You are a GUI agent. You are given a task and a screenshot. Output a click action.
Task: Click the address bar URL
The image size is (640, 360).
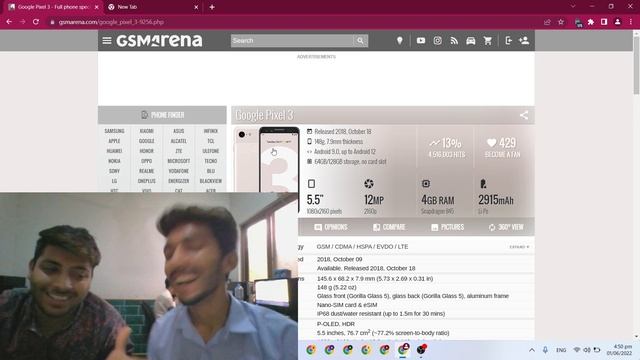click(111, 22)
